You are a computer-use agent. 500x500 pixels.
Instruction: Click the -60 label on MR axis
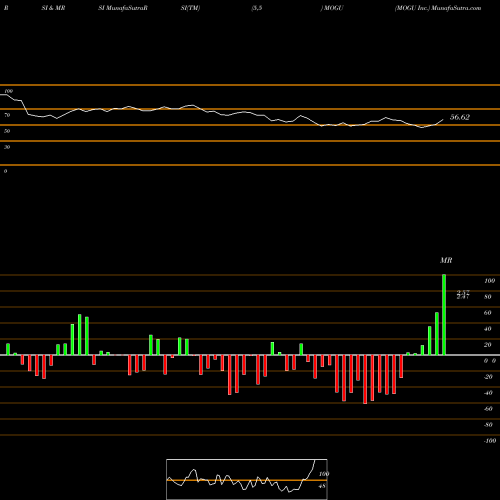pyautogui.click(x=488, y=409)
